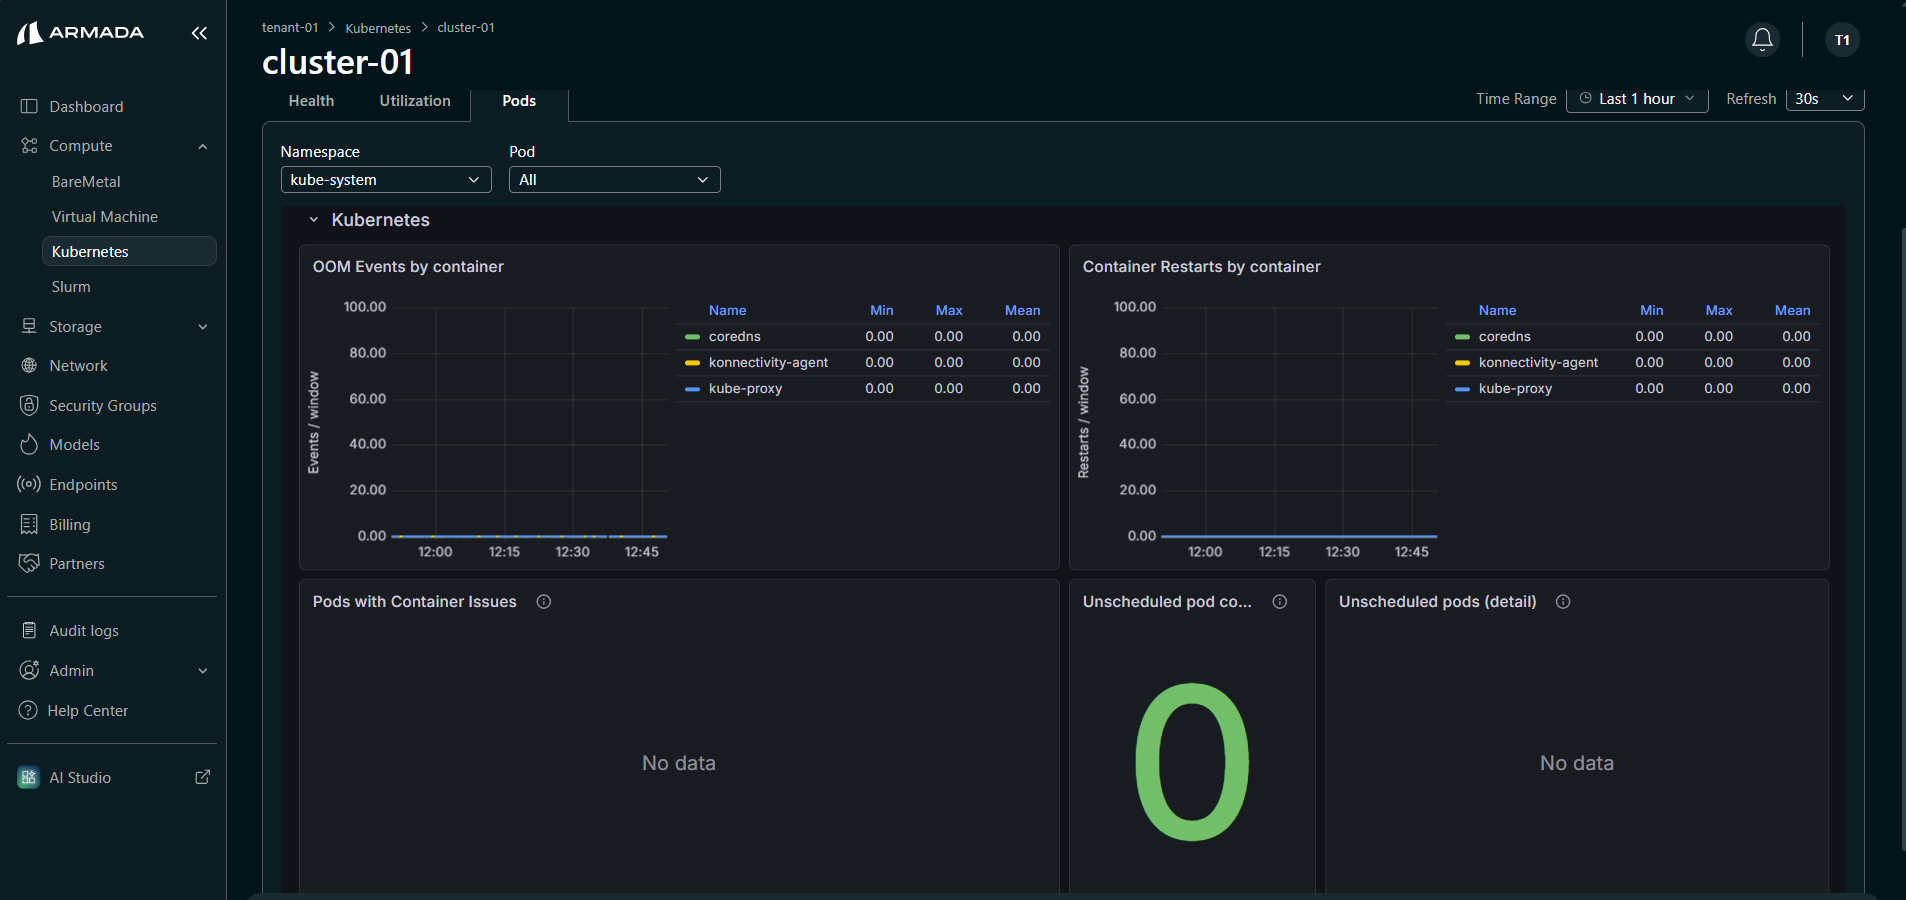This screenshot has width=1906, height=900.
Task: Click the Unscheduled pods (detail) title
Action: pyautogui.click(x=1437, y=602)
